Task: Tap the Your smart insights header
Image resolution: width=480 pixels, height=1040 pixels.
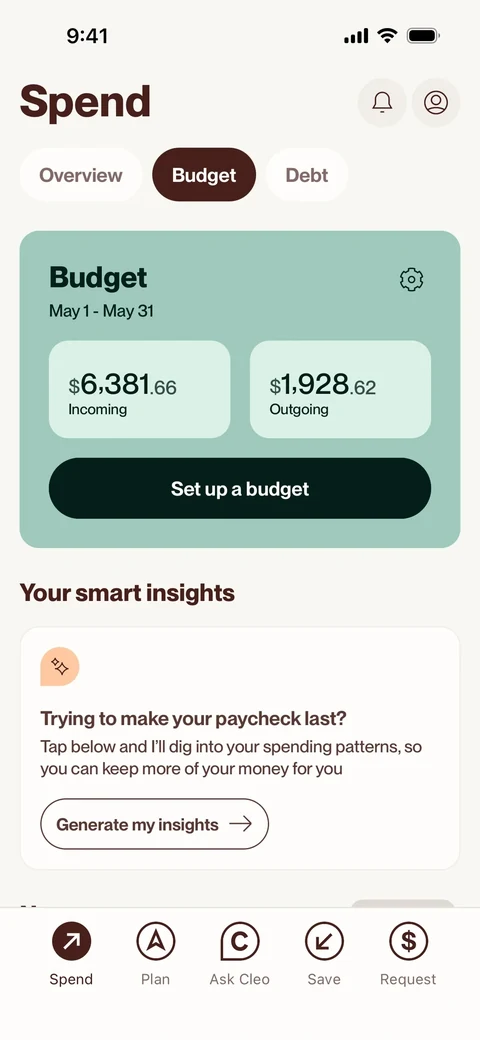Action: 127,593
